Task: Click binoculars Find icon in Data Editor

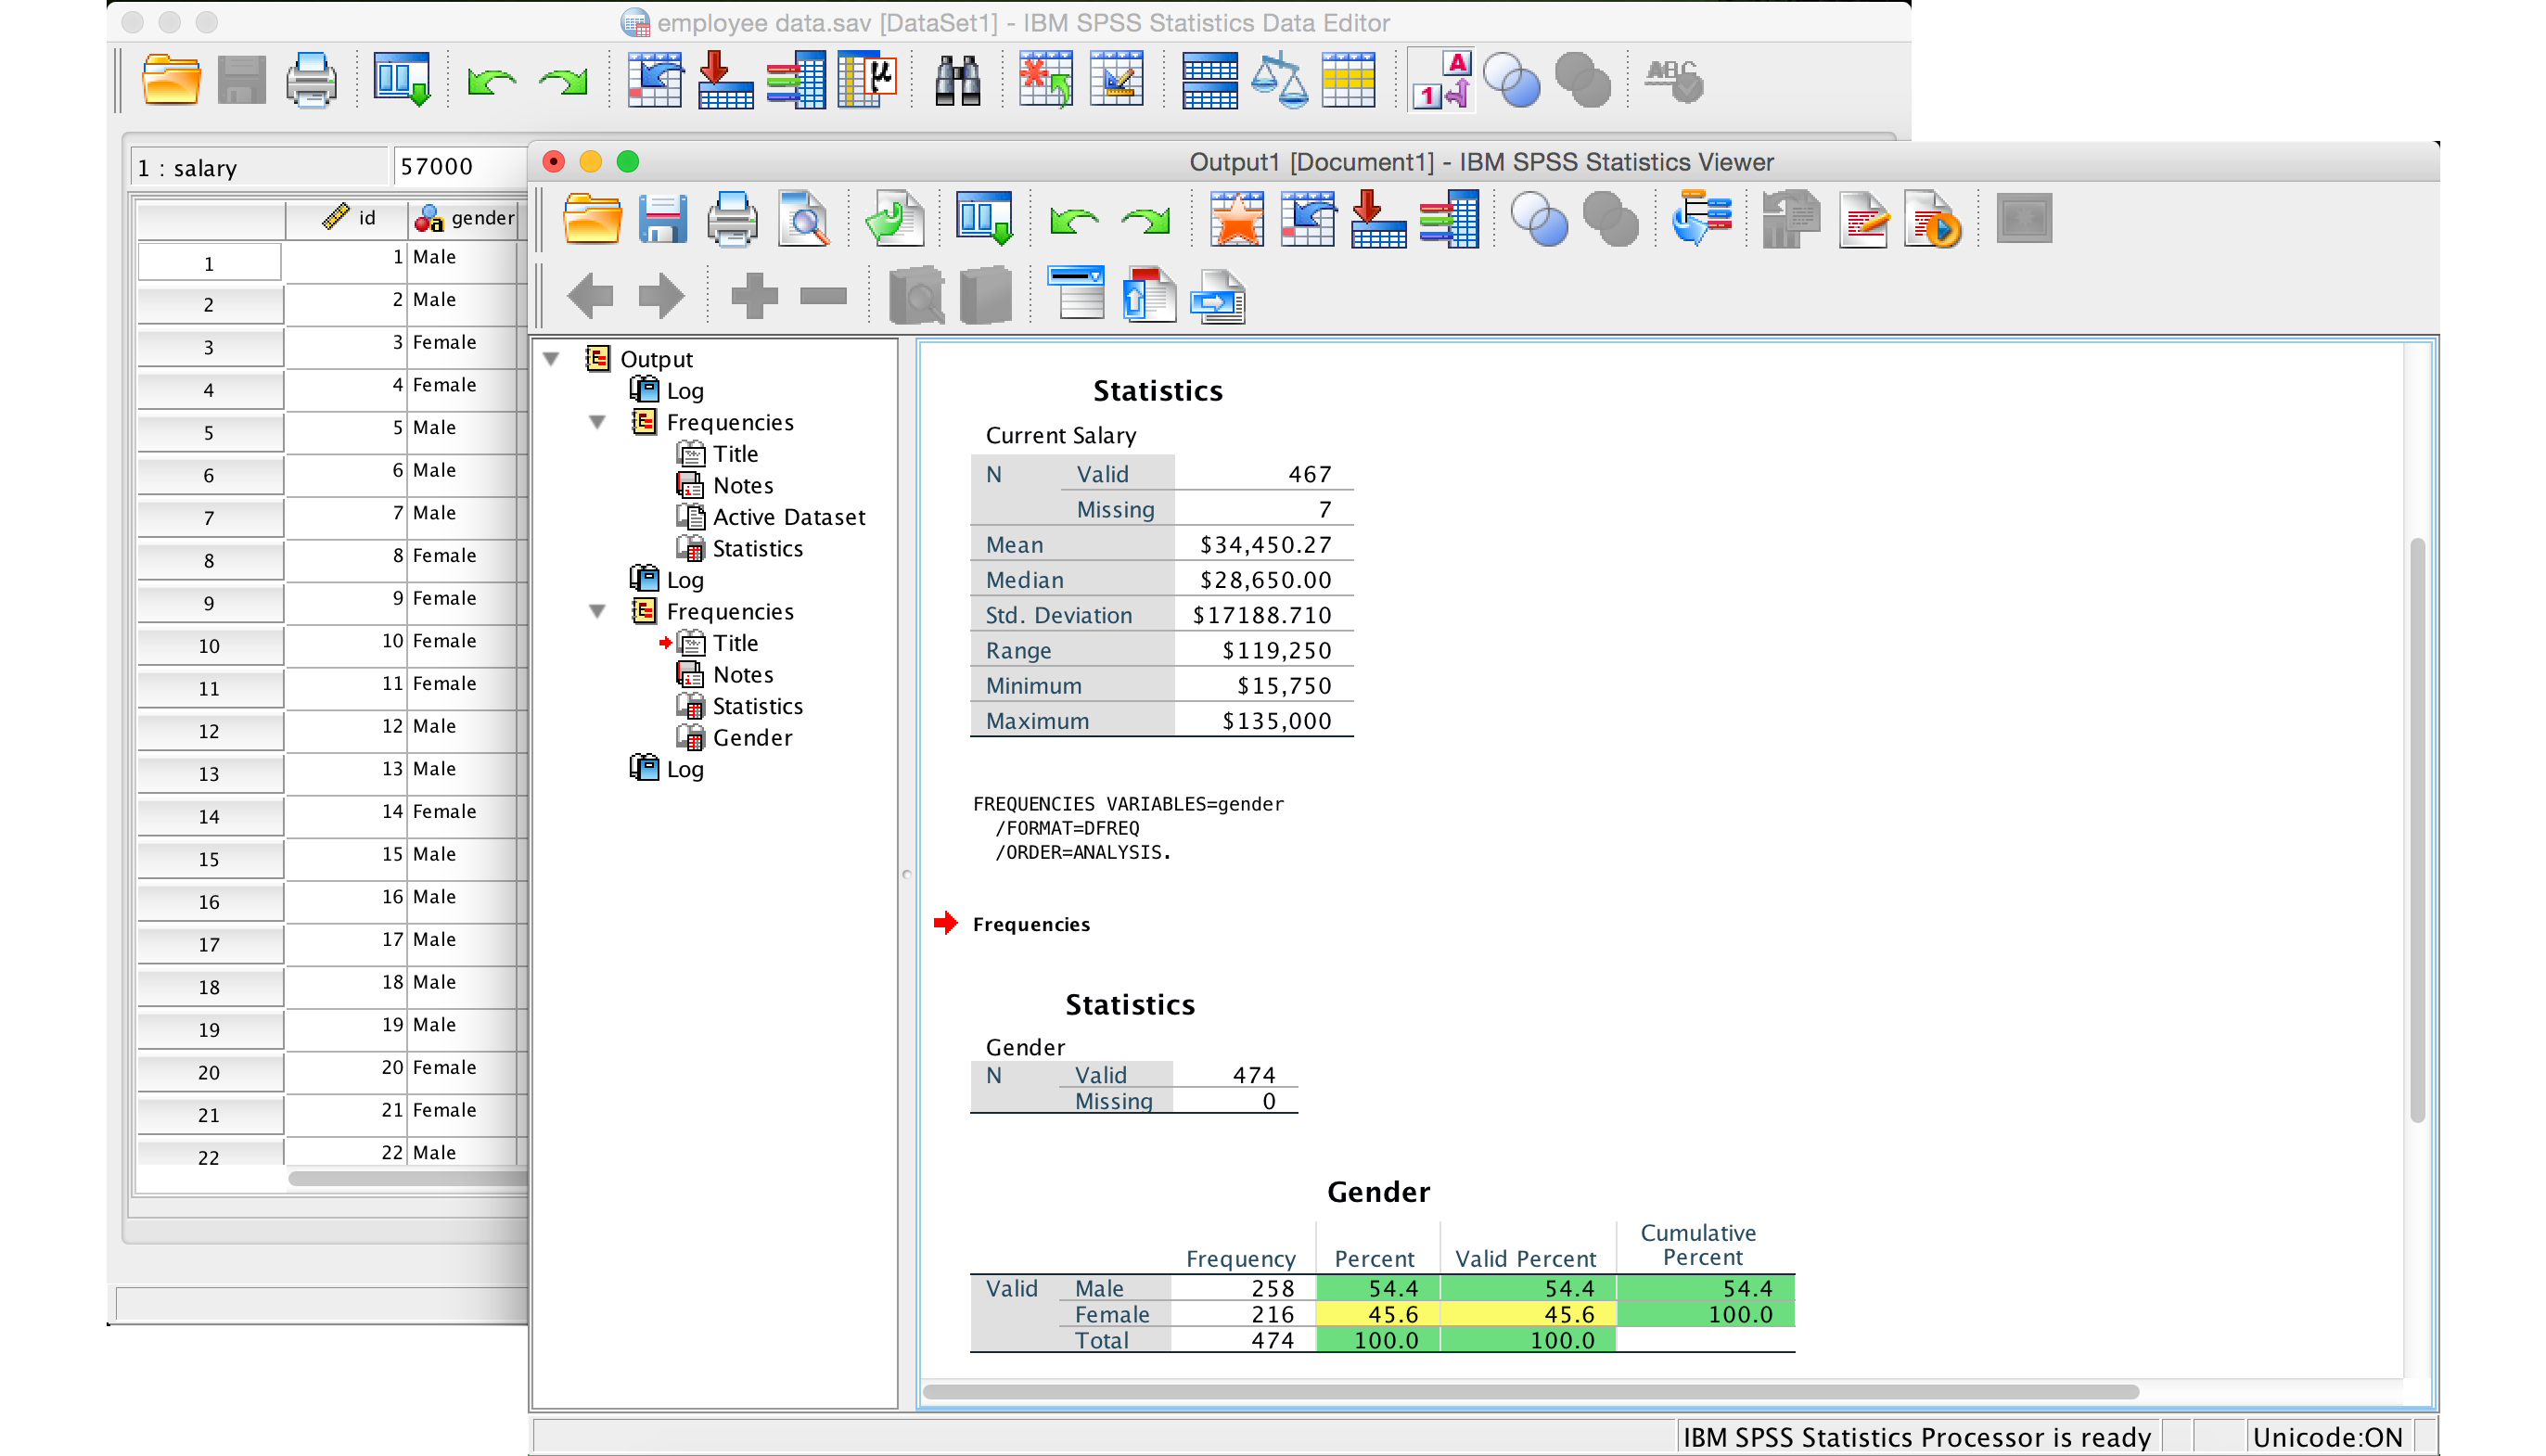Action: (x=958, y=80)
